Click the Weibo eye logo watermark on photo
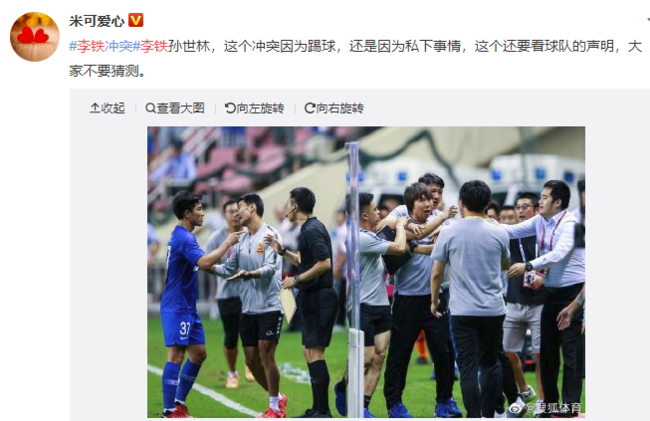 [x=517, y=408]
